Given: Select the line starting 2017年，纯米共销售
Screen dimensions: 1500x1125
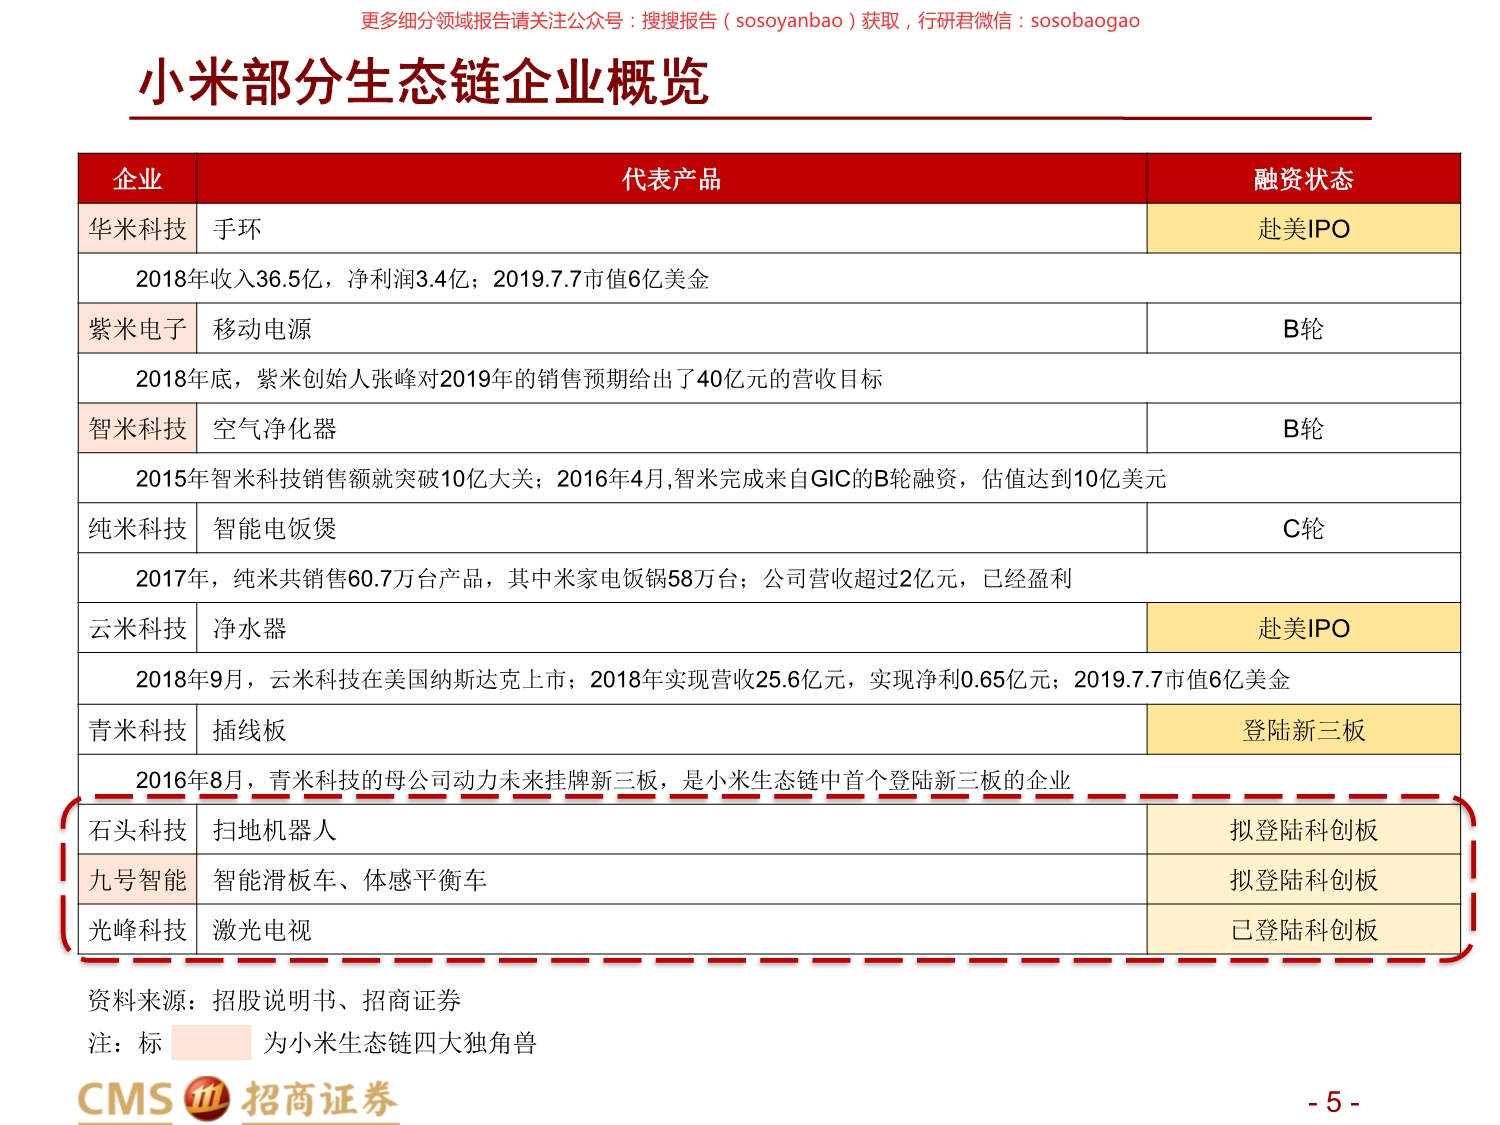Looking at the screenshot, I should 604,579.
